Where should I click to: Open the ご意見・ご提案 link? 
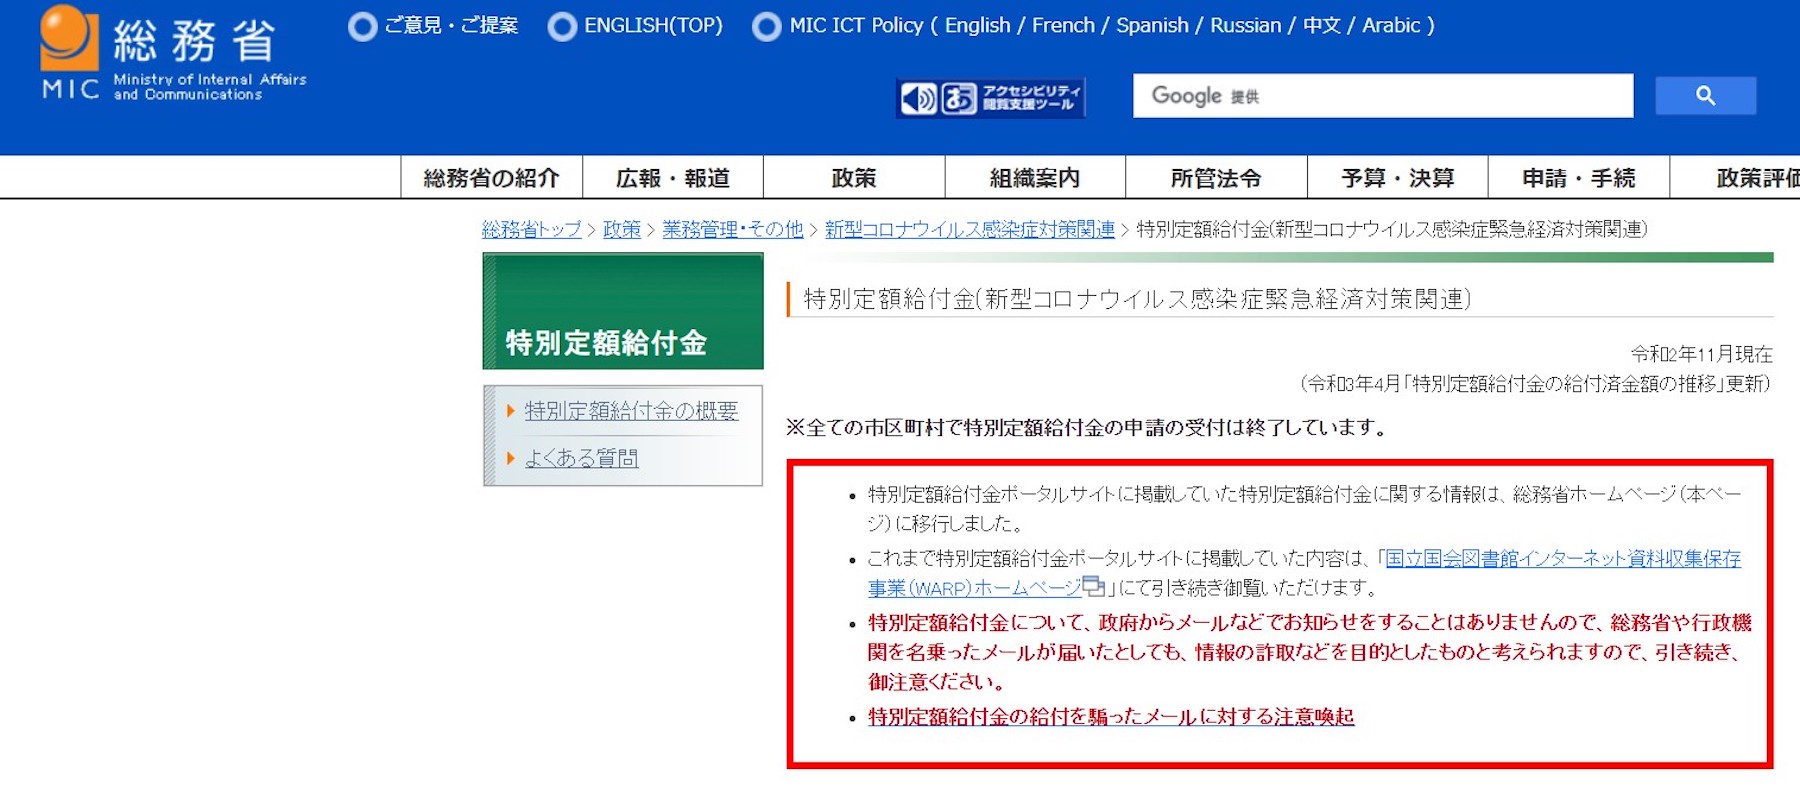tap(451, 25)
